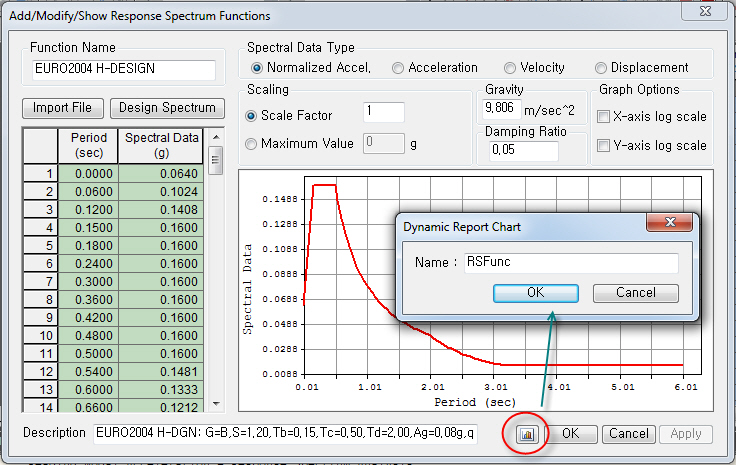Click the Import File button
This screenshot has width=736, height=465.
[x=62, y=107]
